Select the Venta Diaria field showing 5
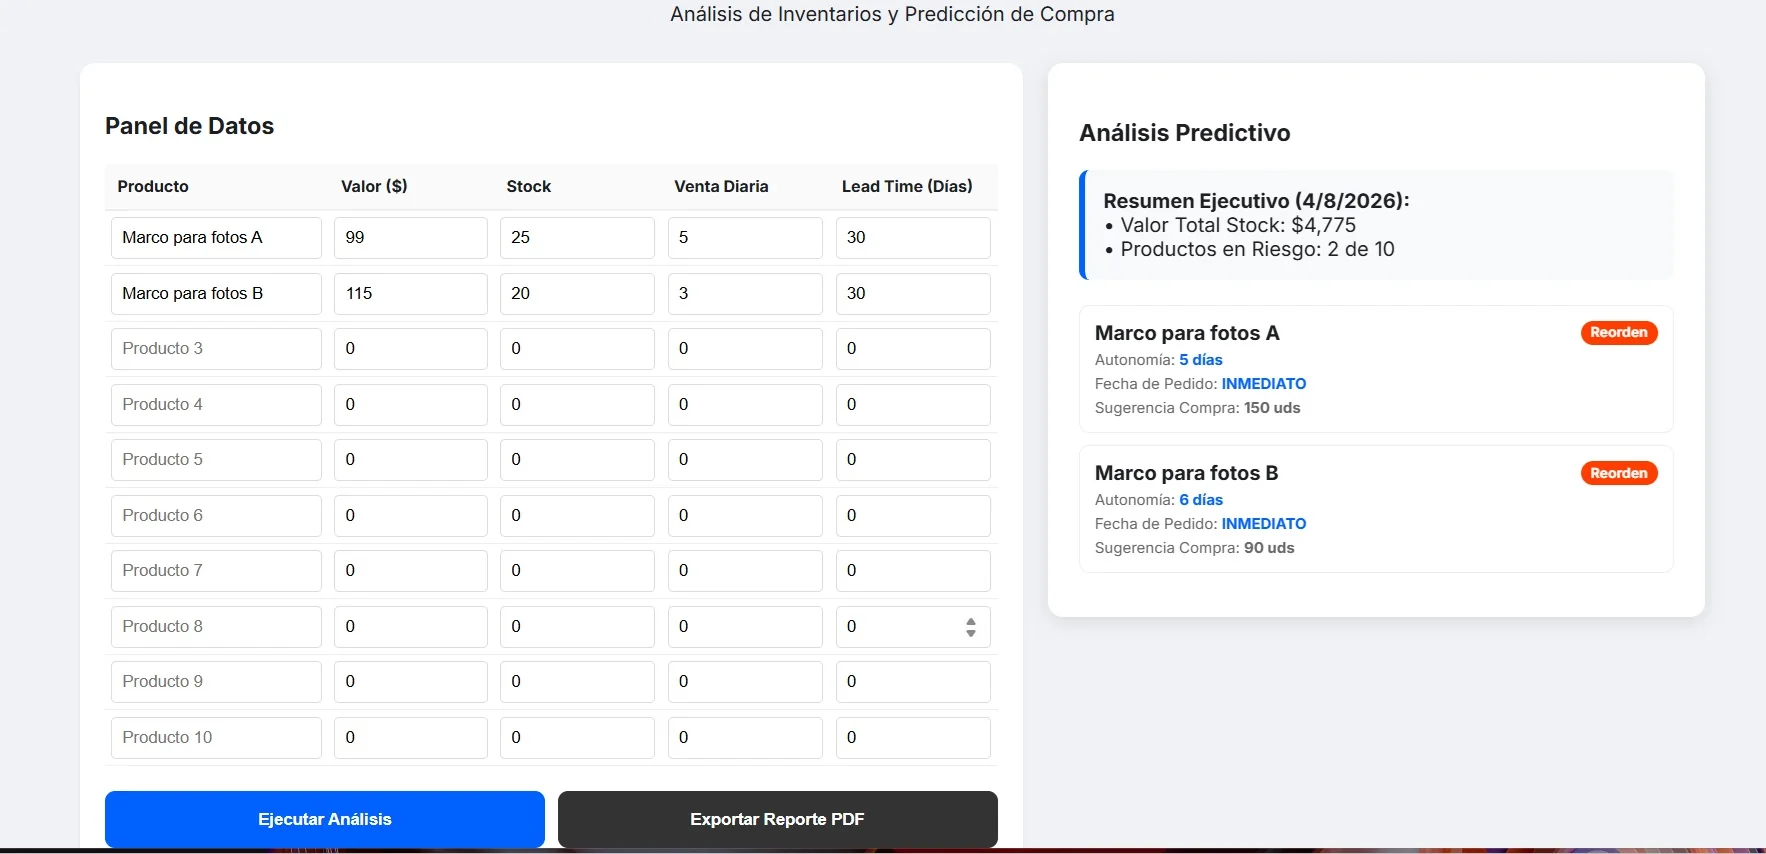Image resolution: width=1766 pixels, height=854 pixels. pyautogui.click(x=745, y=238)
